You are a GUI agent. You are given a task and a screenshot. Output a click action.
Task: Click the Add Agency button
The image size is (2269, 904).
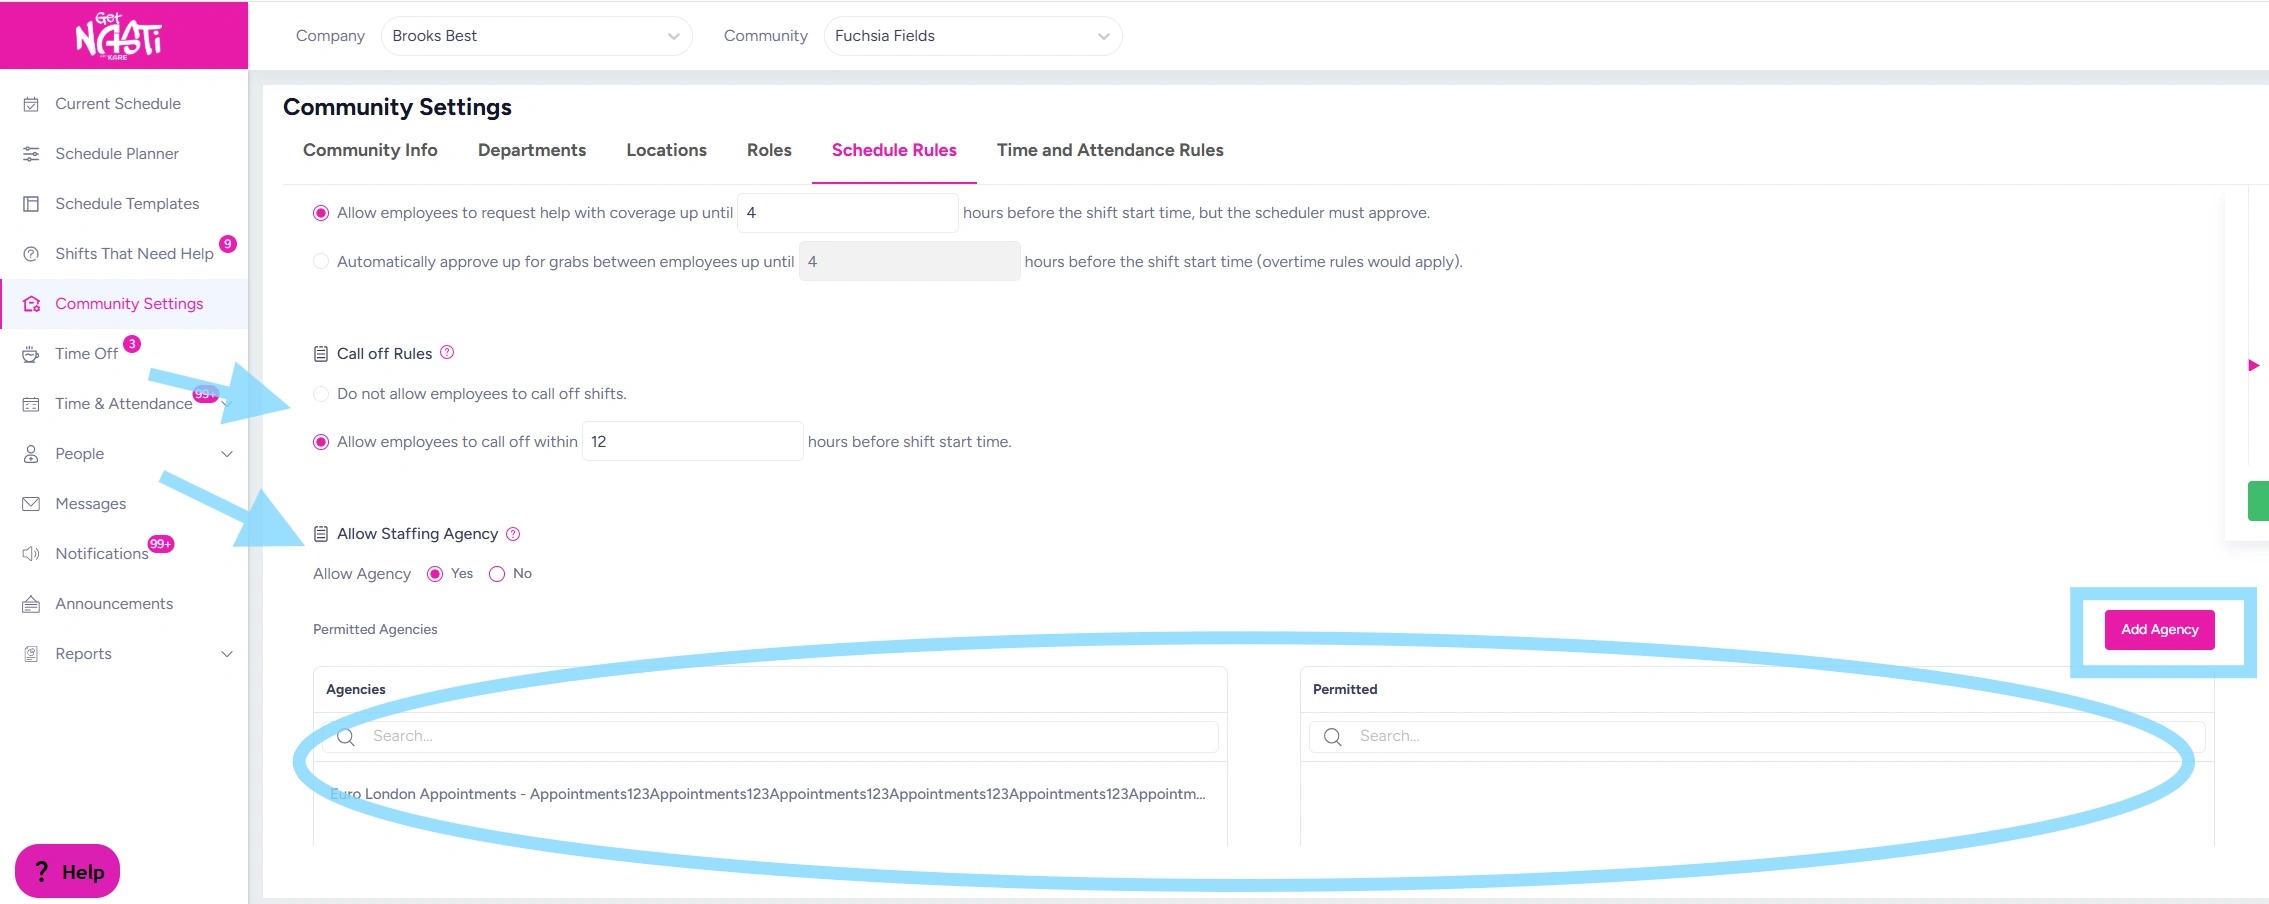click(2159, 630)
